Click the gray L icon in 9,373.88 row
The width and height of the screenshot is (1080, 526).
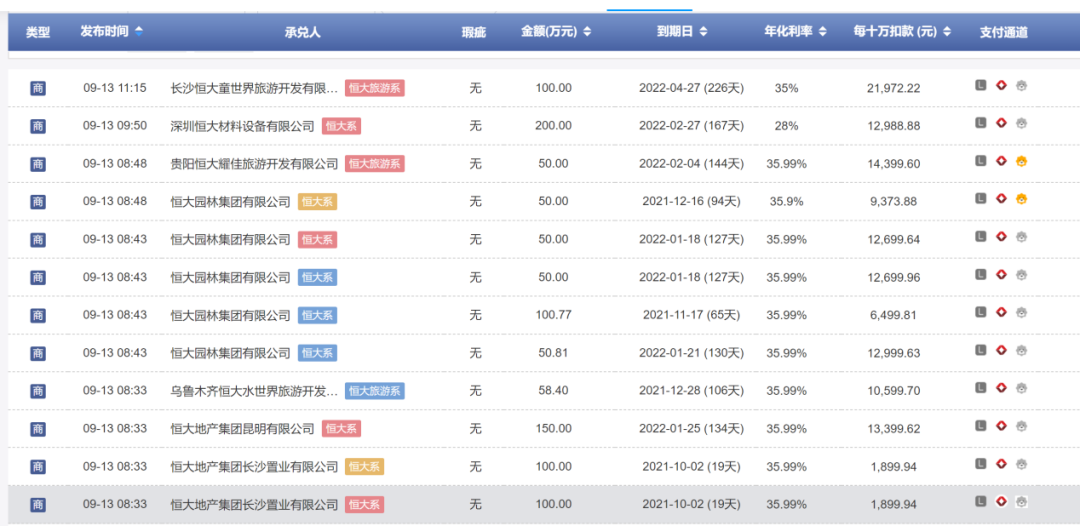click(x=981, y=199)
